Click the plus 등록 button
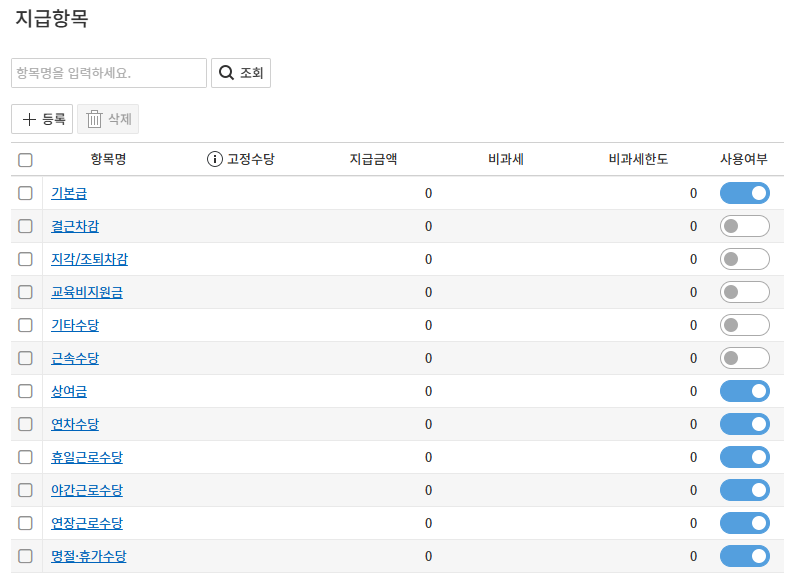Viewport: 792px width, 582px height. click(x=42, y=119)
